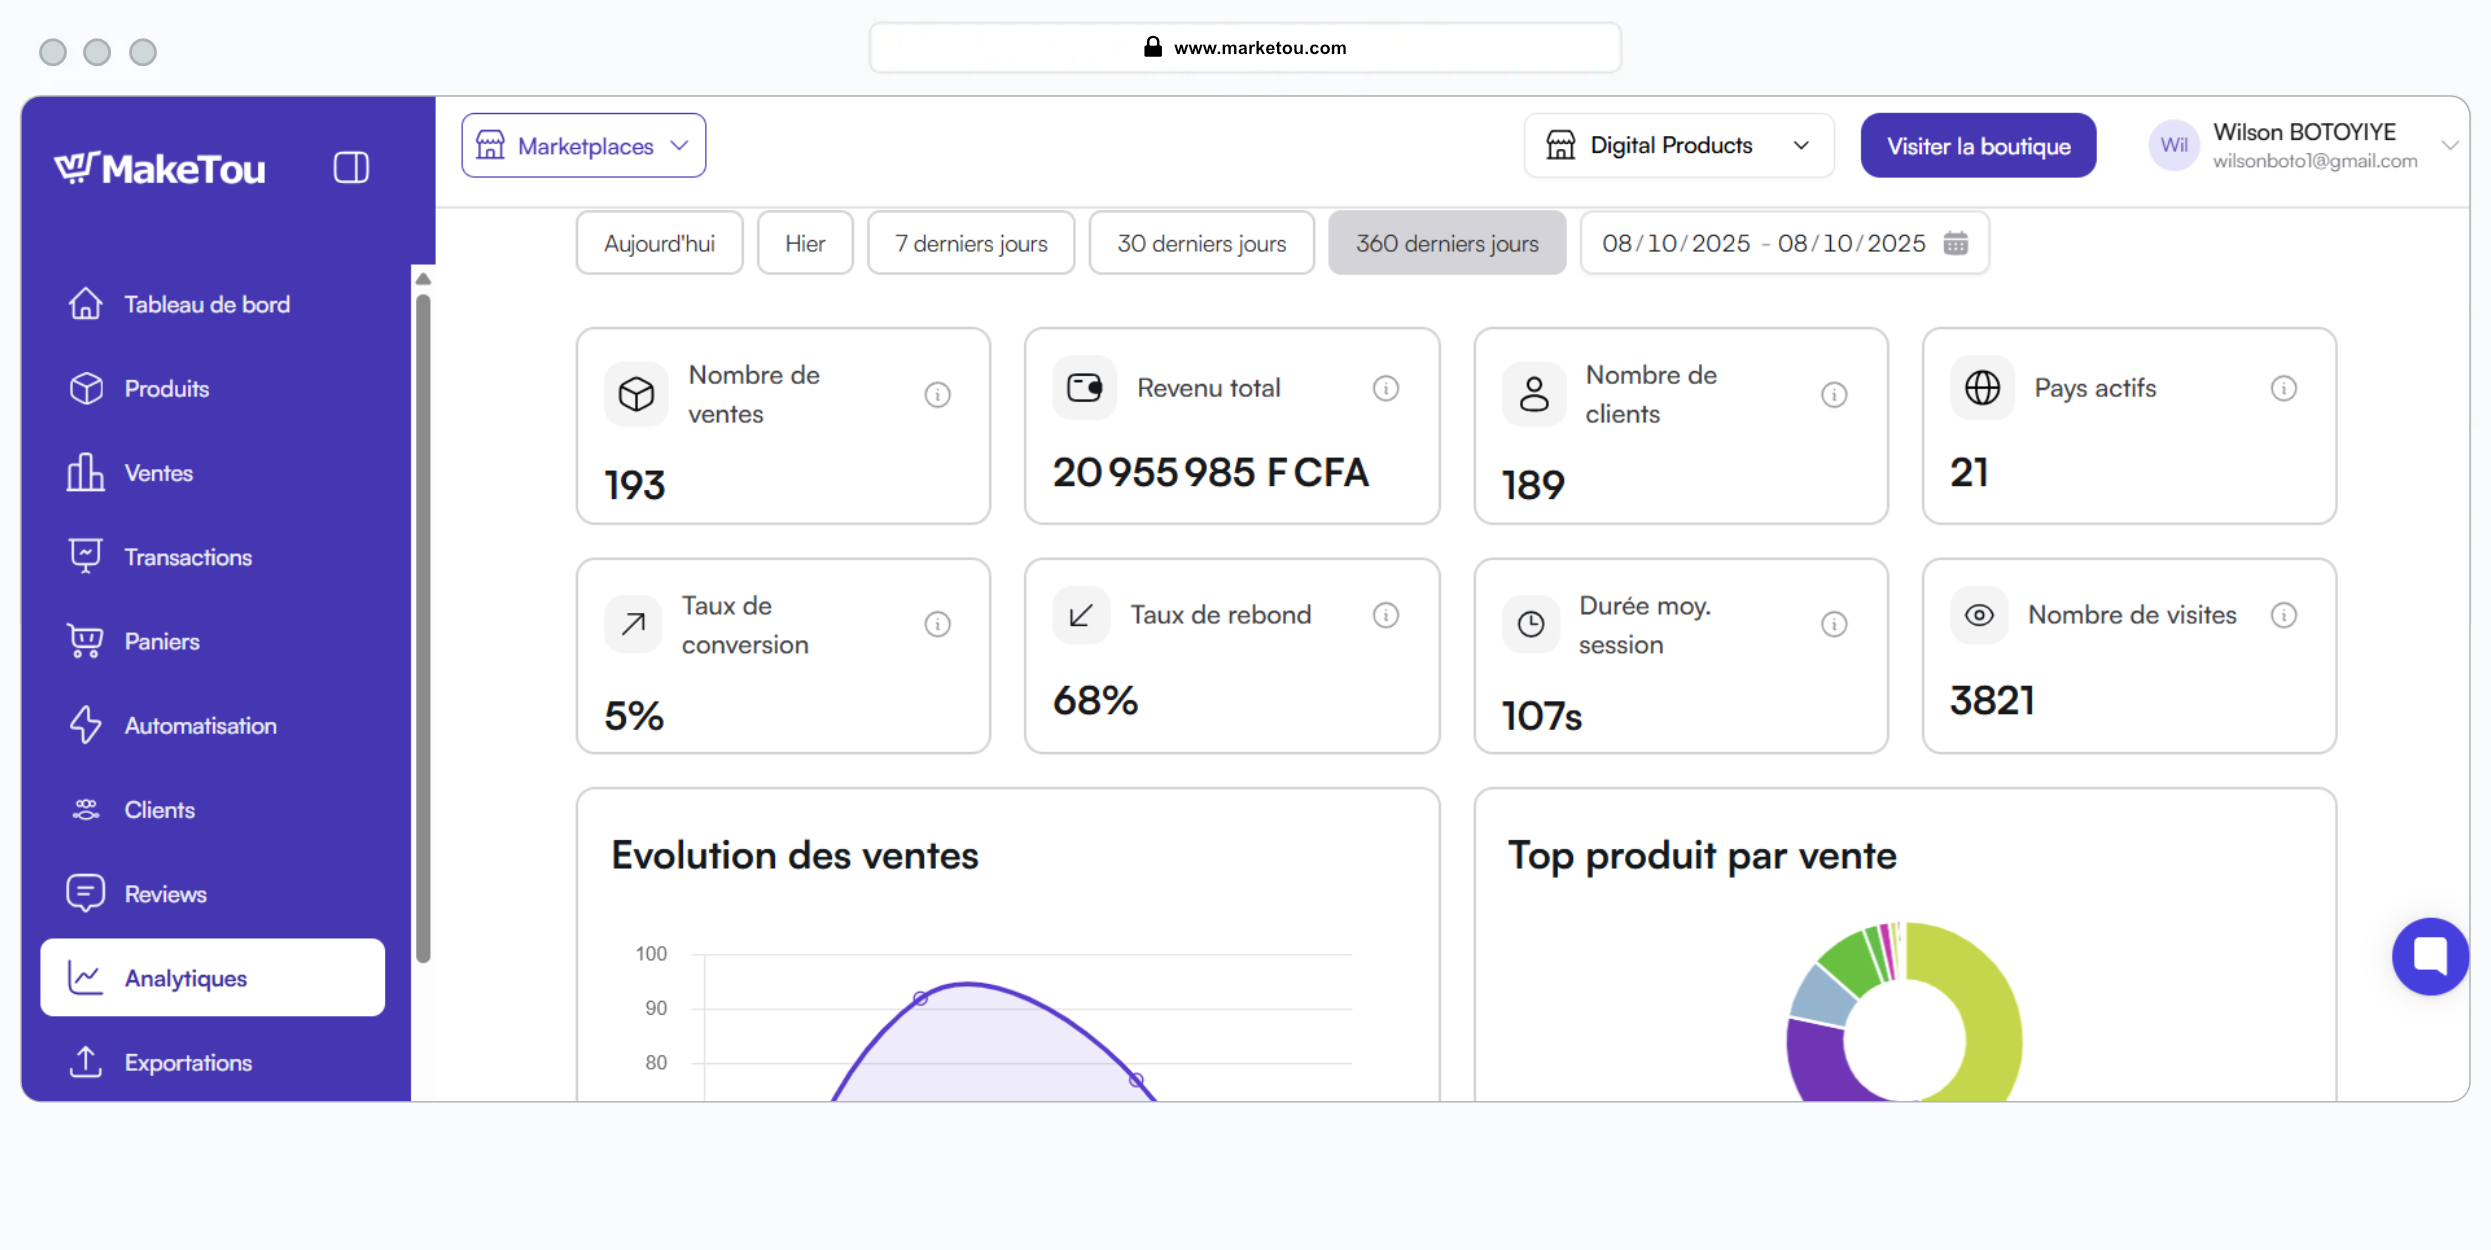The height and width of the screenshot is (1250, 2491).
Task: Click the sidebar scrollbar up arrow
Action: tap(423, 279)
